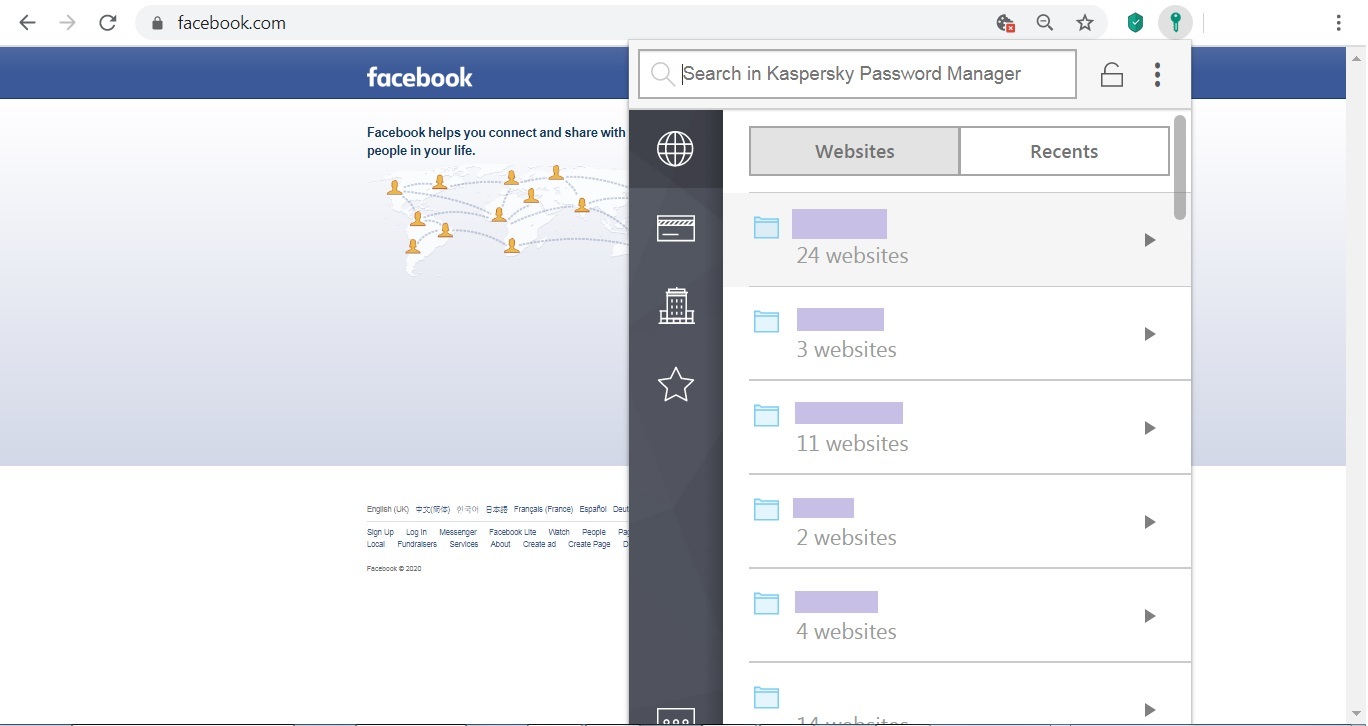This screenshot has width=1368, height=726.
Task: Click the '24 websites' count text
Action: pos(852,255)
